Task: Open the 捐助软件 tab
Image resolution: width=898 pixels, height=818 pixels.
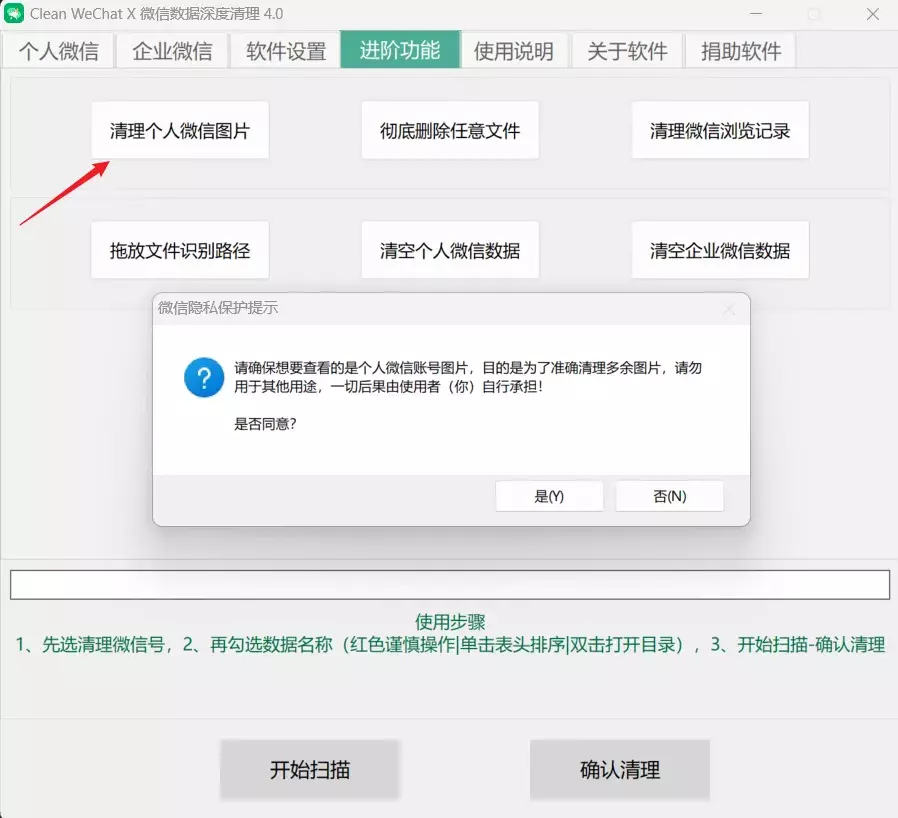Action: click(741, 51)
